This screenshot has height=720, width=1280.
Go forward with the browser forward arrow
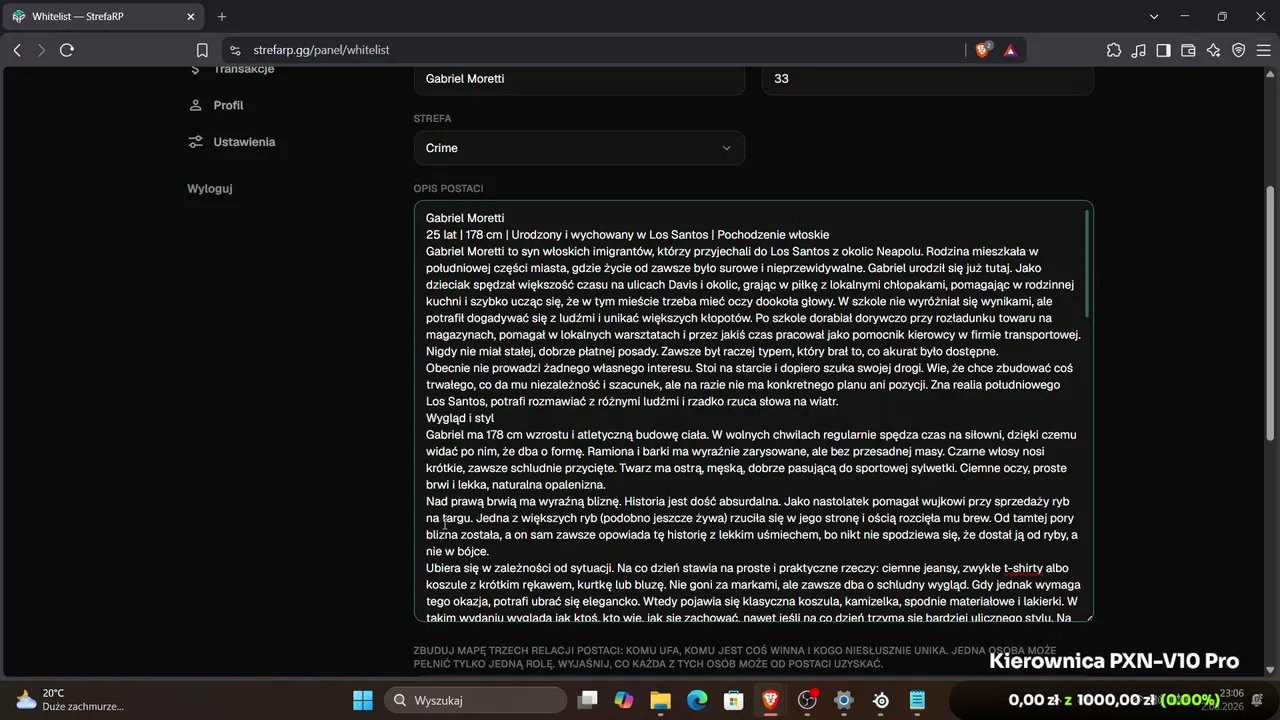41,50
